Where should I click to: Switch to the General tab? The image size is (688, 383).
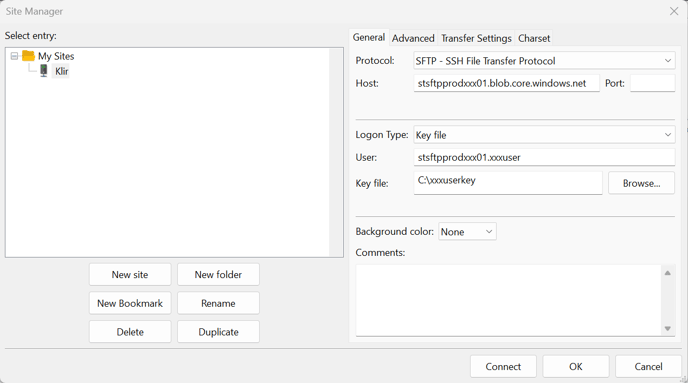(x=369, y=37)
